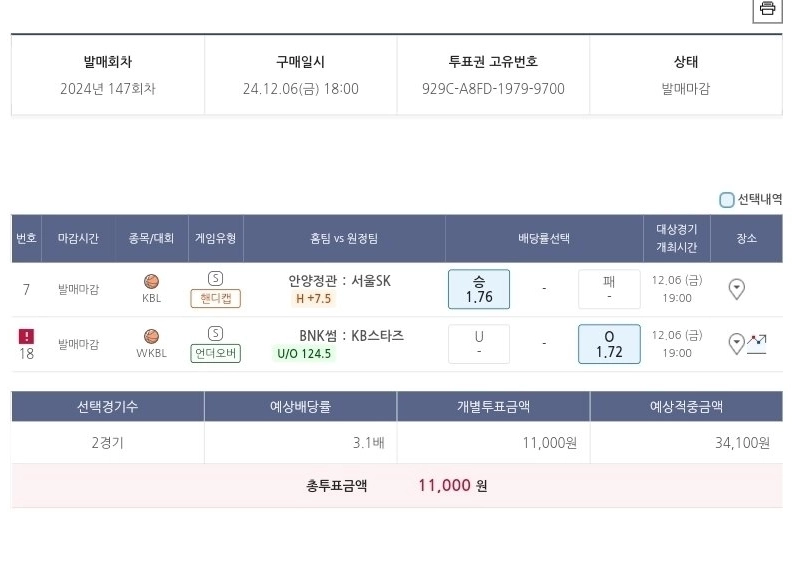Screen dimensions: 800x563
Task: Open venue pin for 안양정관 vs 서울SK
Action: [737, 289]
